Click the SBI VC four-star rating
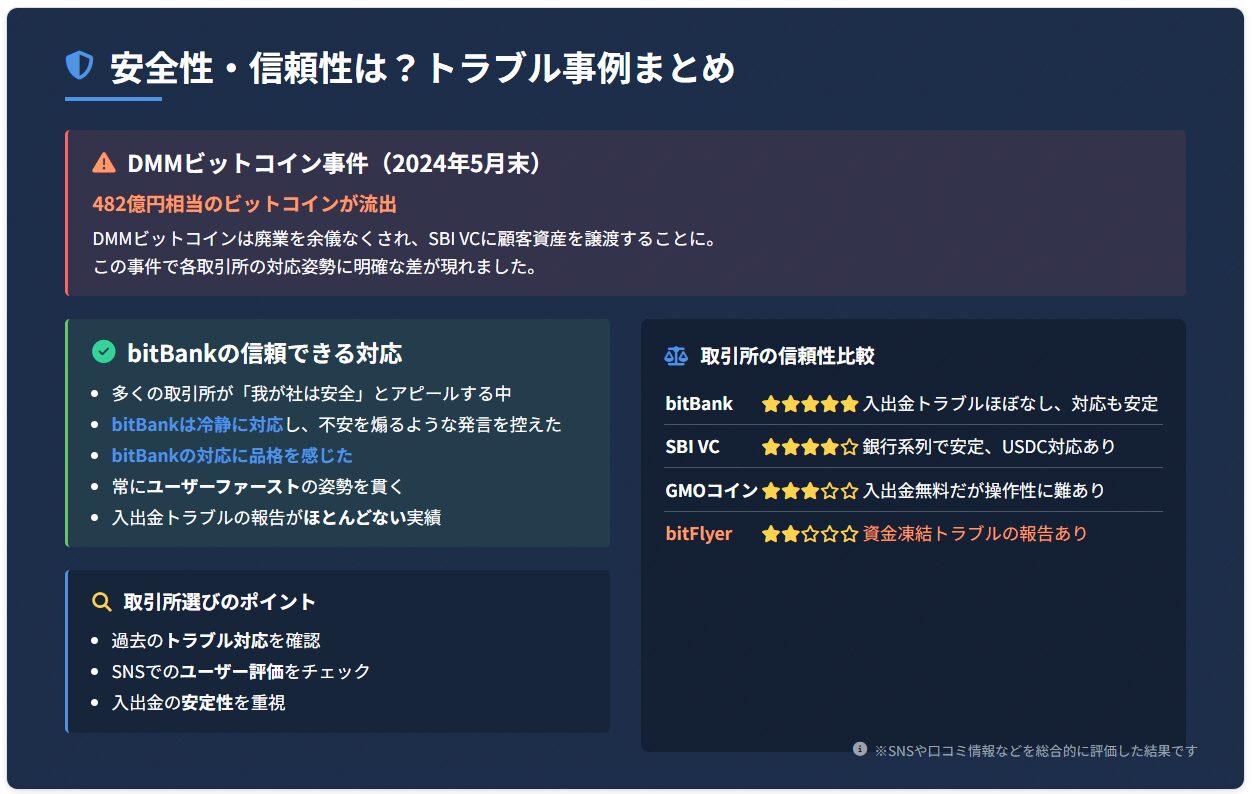 (x=810, y=447)
